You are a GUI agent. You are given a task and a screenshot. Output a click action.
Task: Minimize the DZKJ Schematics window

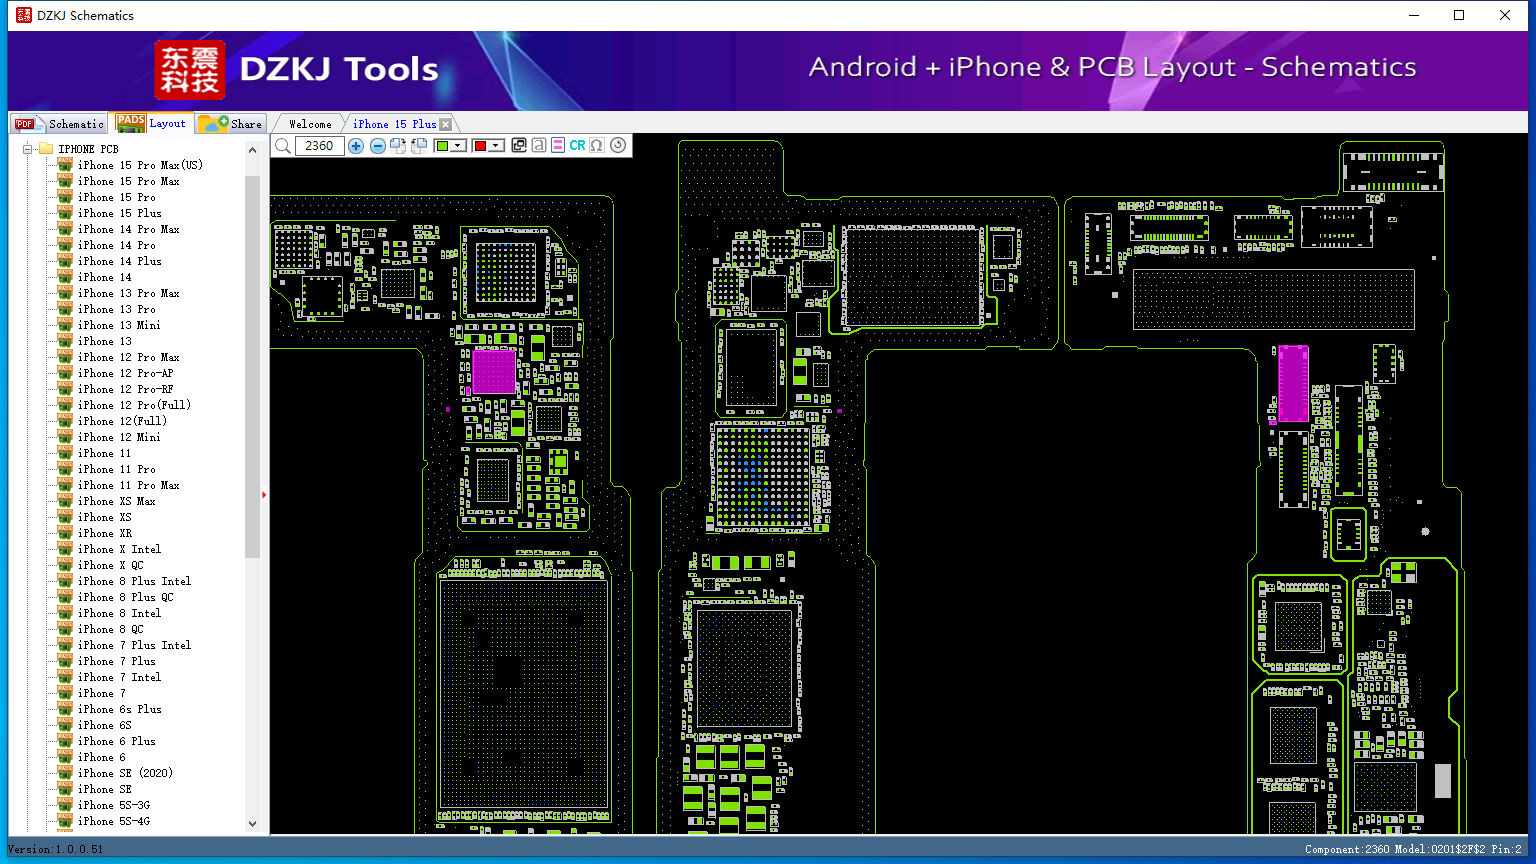[1414, 15]
